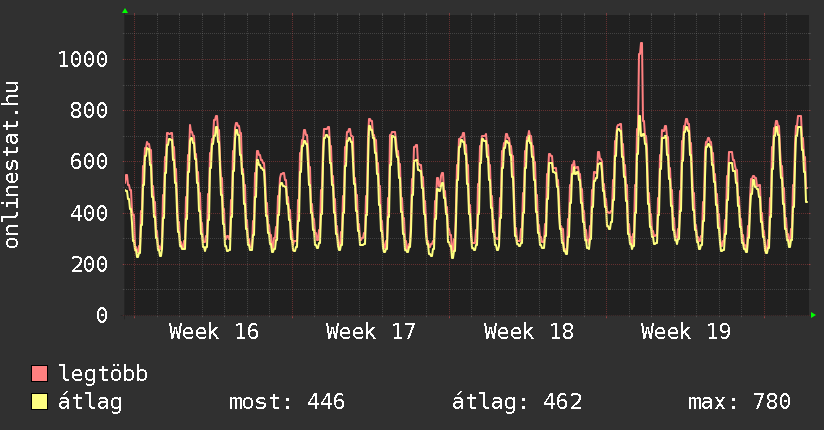Click the most: 446 statistic
Screen dimensions: 824x430
[x=287, y=402]
